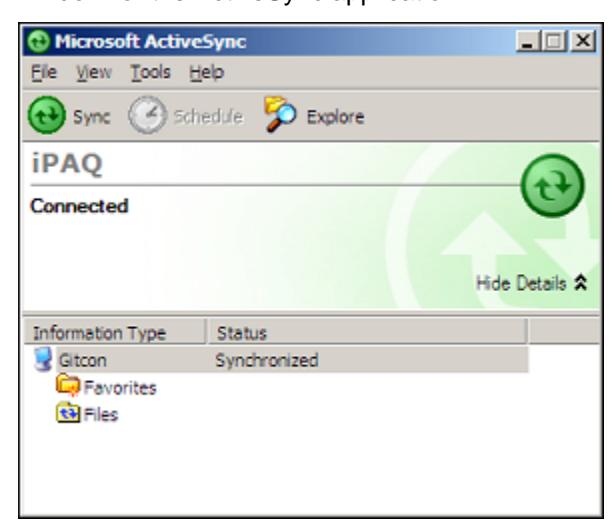Select the Favorites item

(x=120, y=388)
